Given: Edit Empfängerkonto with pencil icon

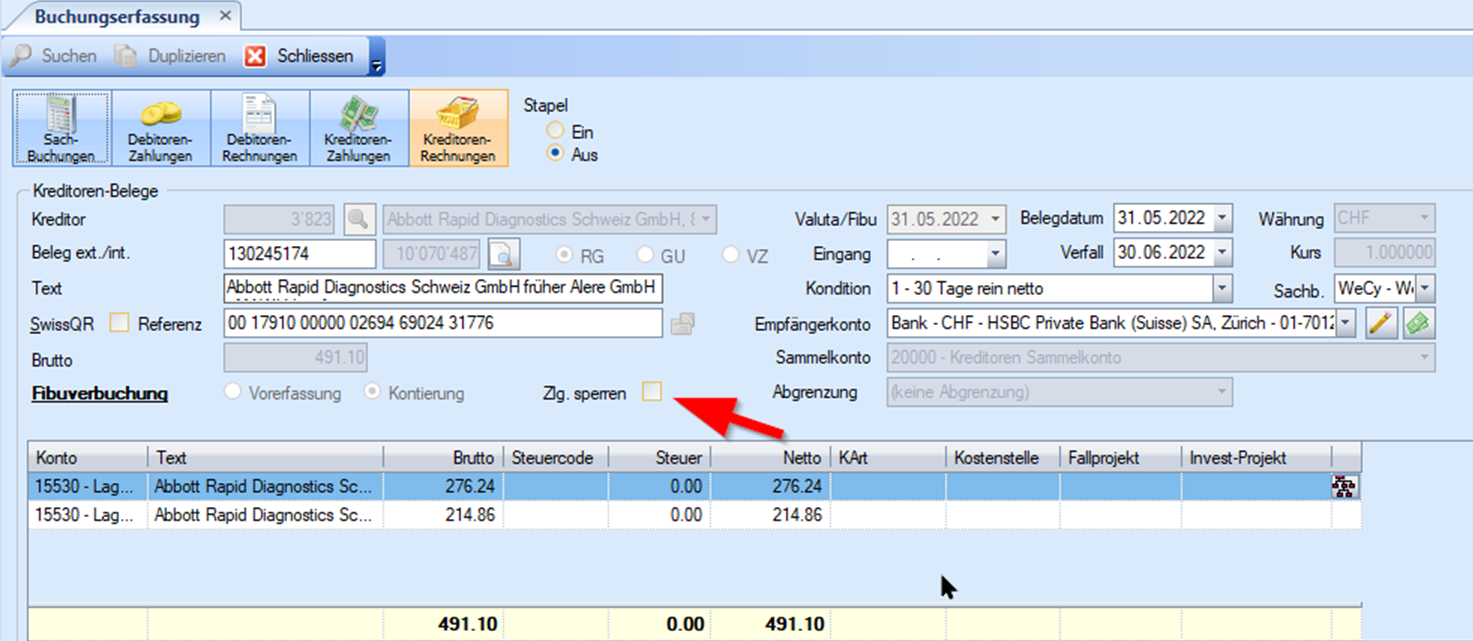Looking at the screenshot, I should (x=1381, y=323).
